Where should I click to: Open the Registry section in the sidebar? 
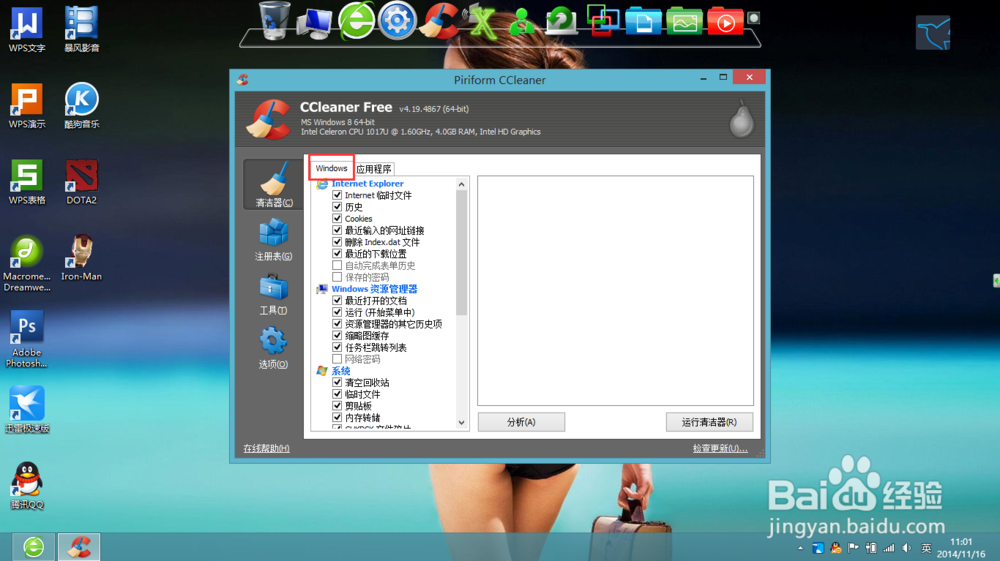[x=274, y=239]
